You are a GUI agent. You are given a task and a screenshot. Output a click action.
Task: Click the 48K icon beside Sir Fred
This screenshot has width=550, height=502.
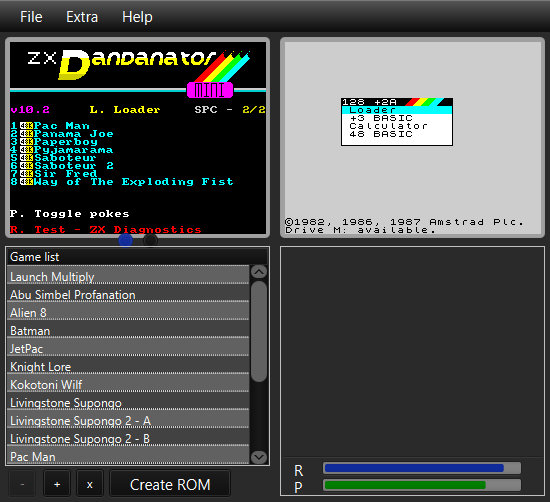(26, 173)
